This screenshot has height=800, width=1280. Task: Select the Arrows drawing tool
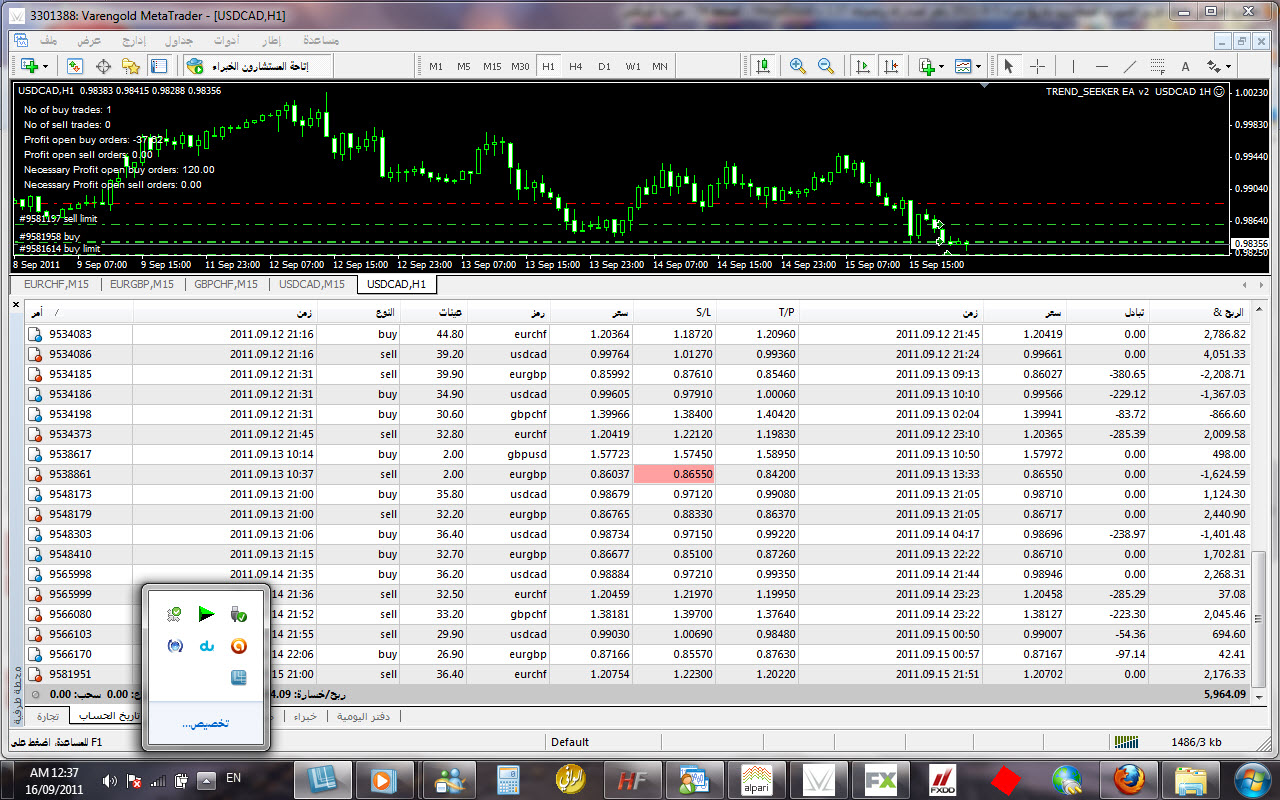tap(1214, 66)
